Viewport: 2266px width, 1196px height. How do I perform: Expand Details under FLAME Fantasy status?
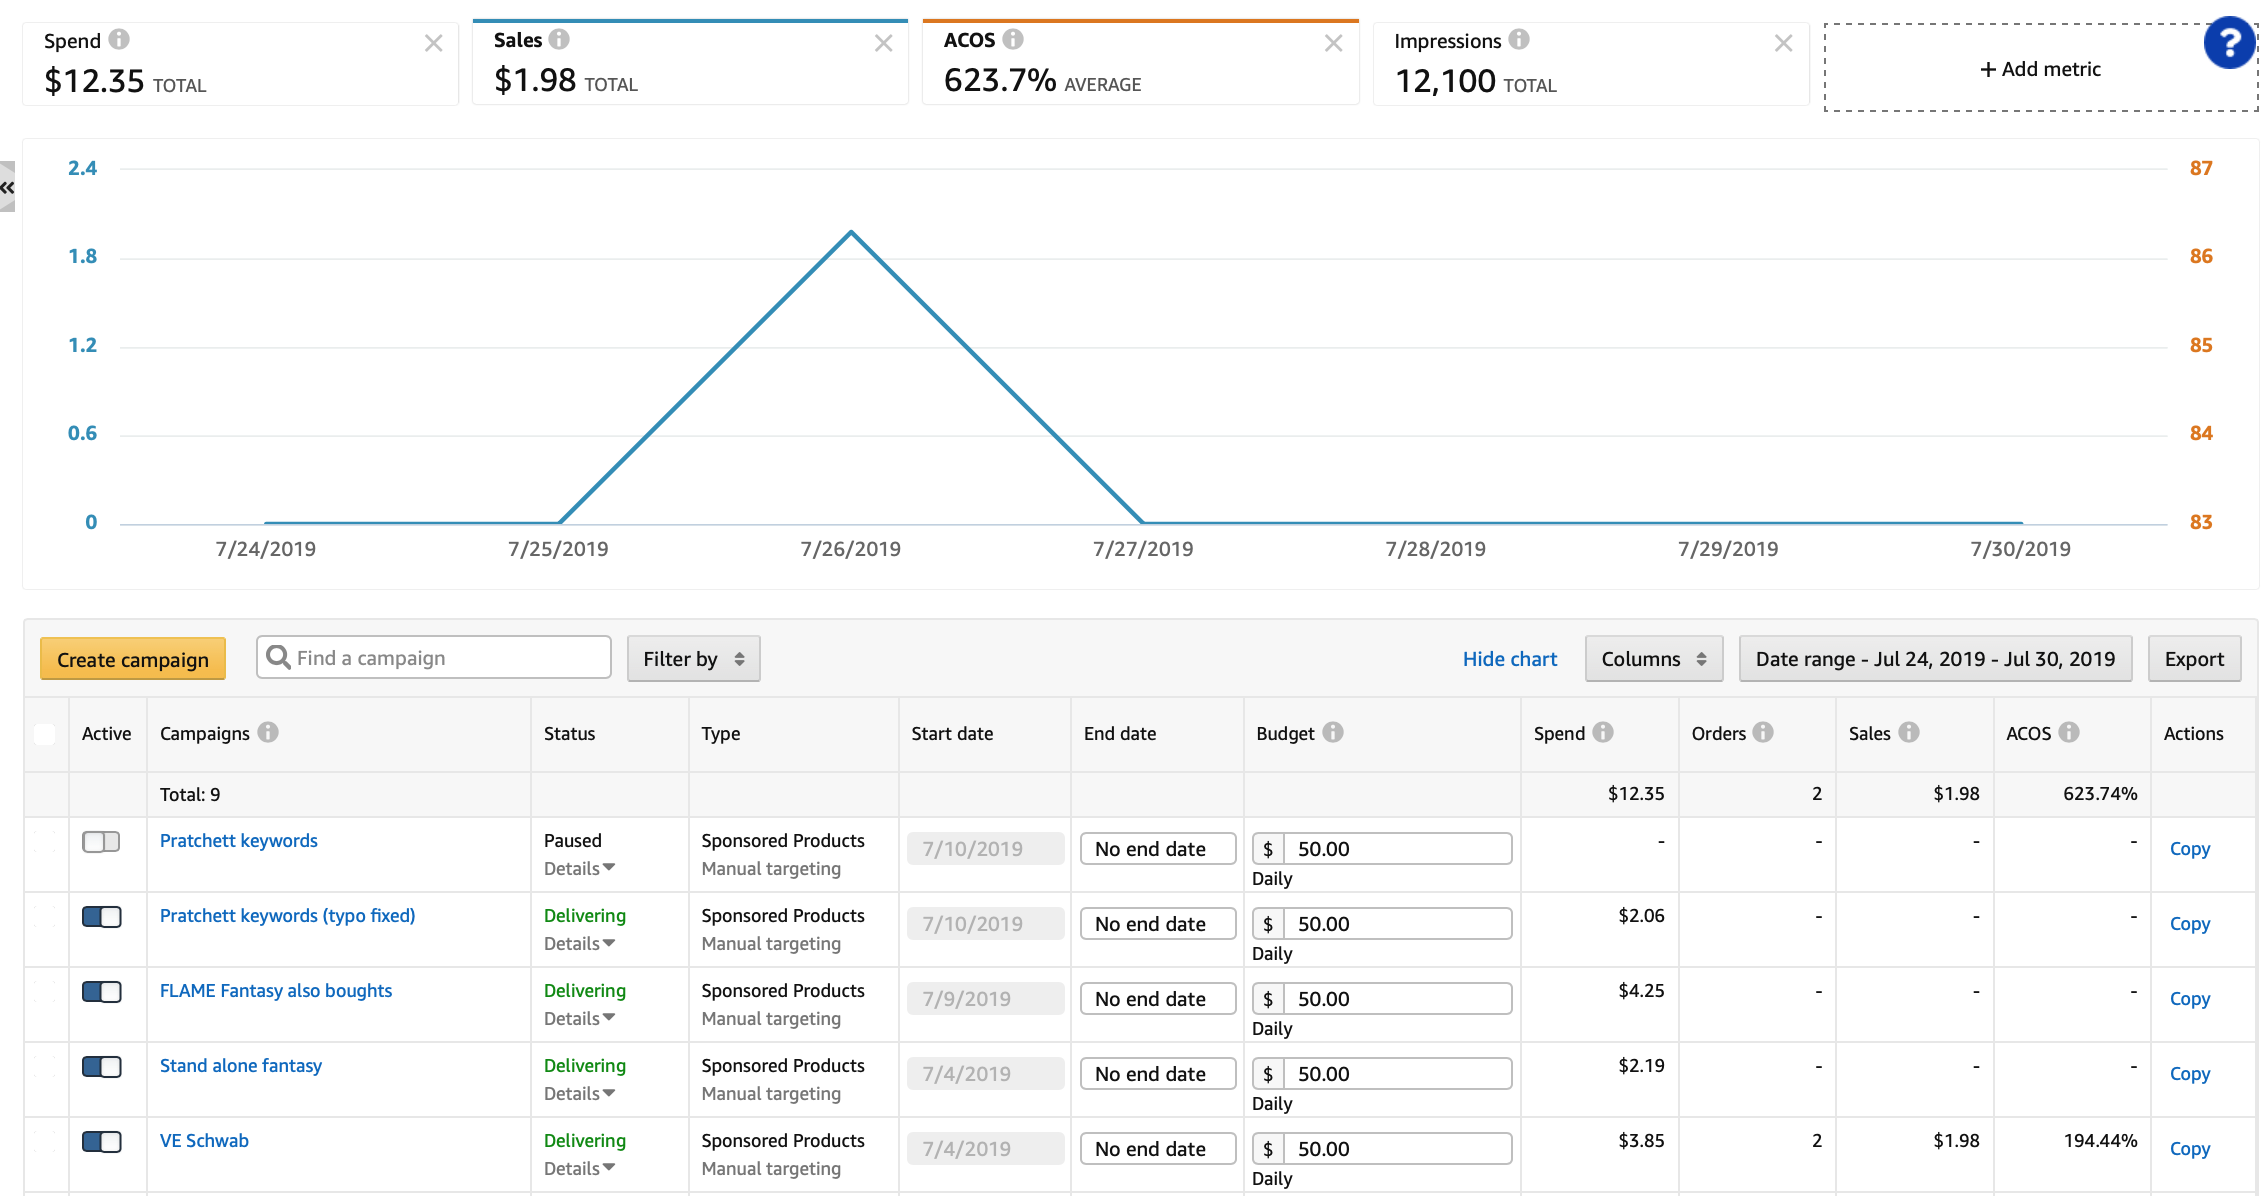(579, 1018)
